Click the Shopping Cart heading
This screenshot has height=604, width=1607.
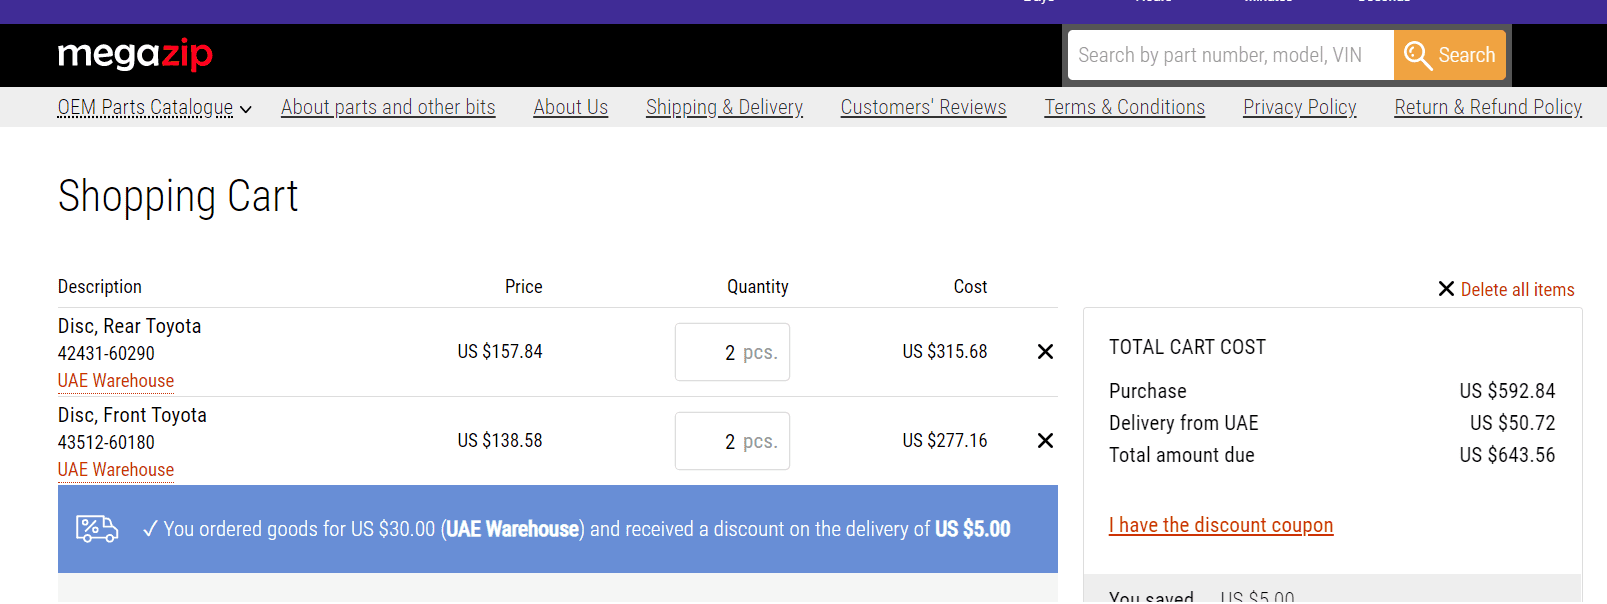(178, 197)
